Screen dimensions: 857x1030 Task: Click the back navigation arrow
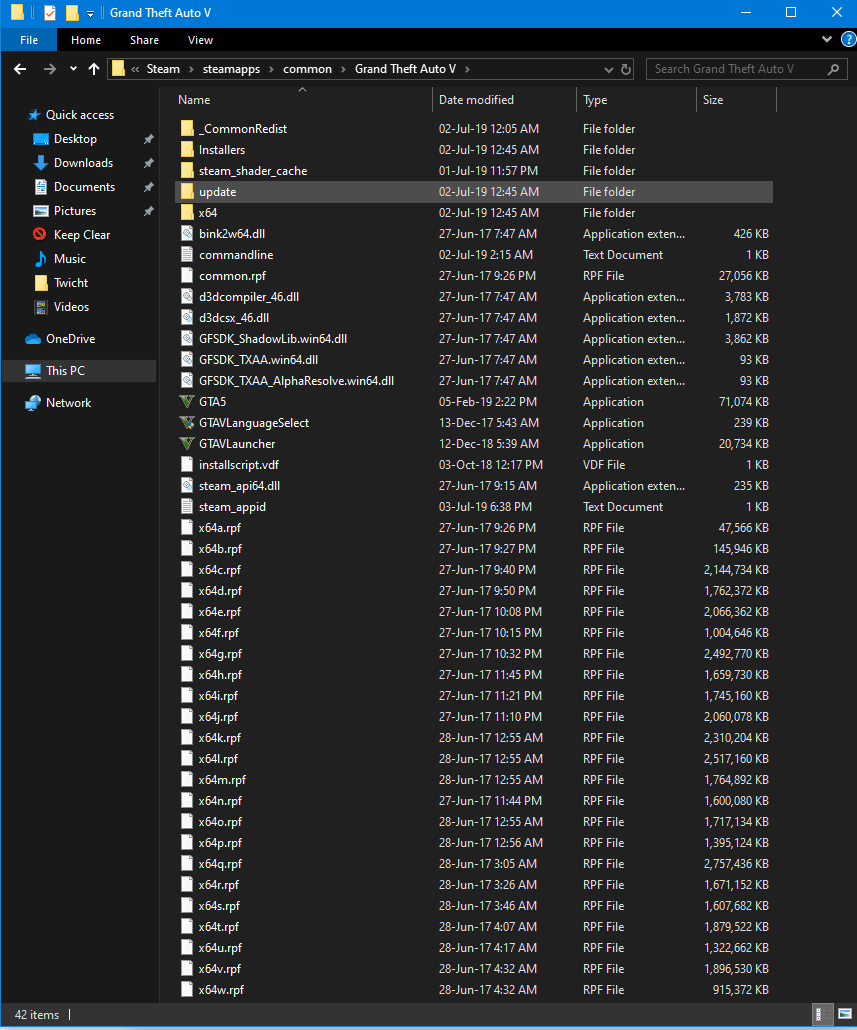20,68
